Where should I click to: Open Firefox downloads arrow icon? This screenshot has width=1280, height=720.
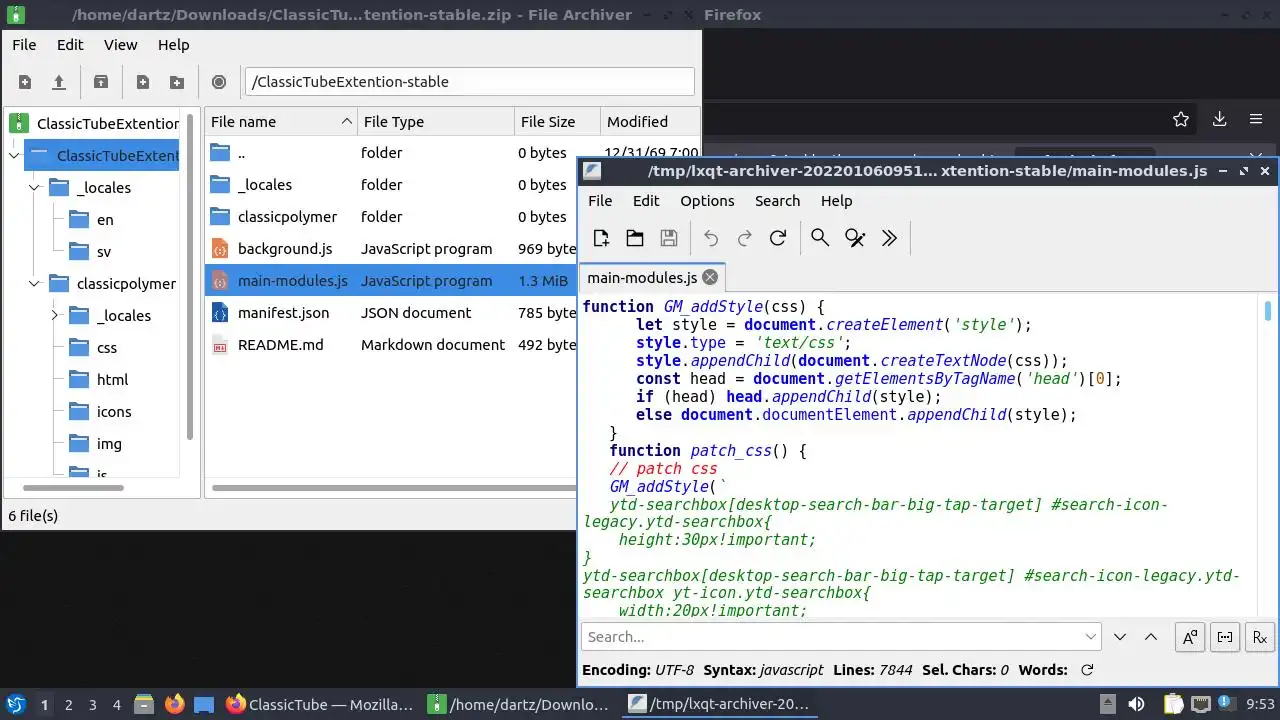point(1219,119)
